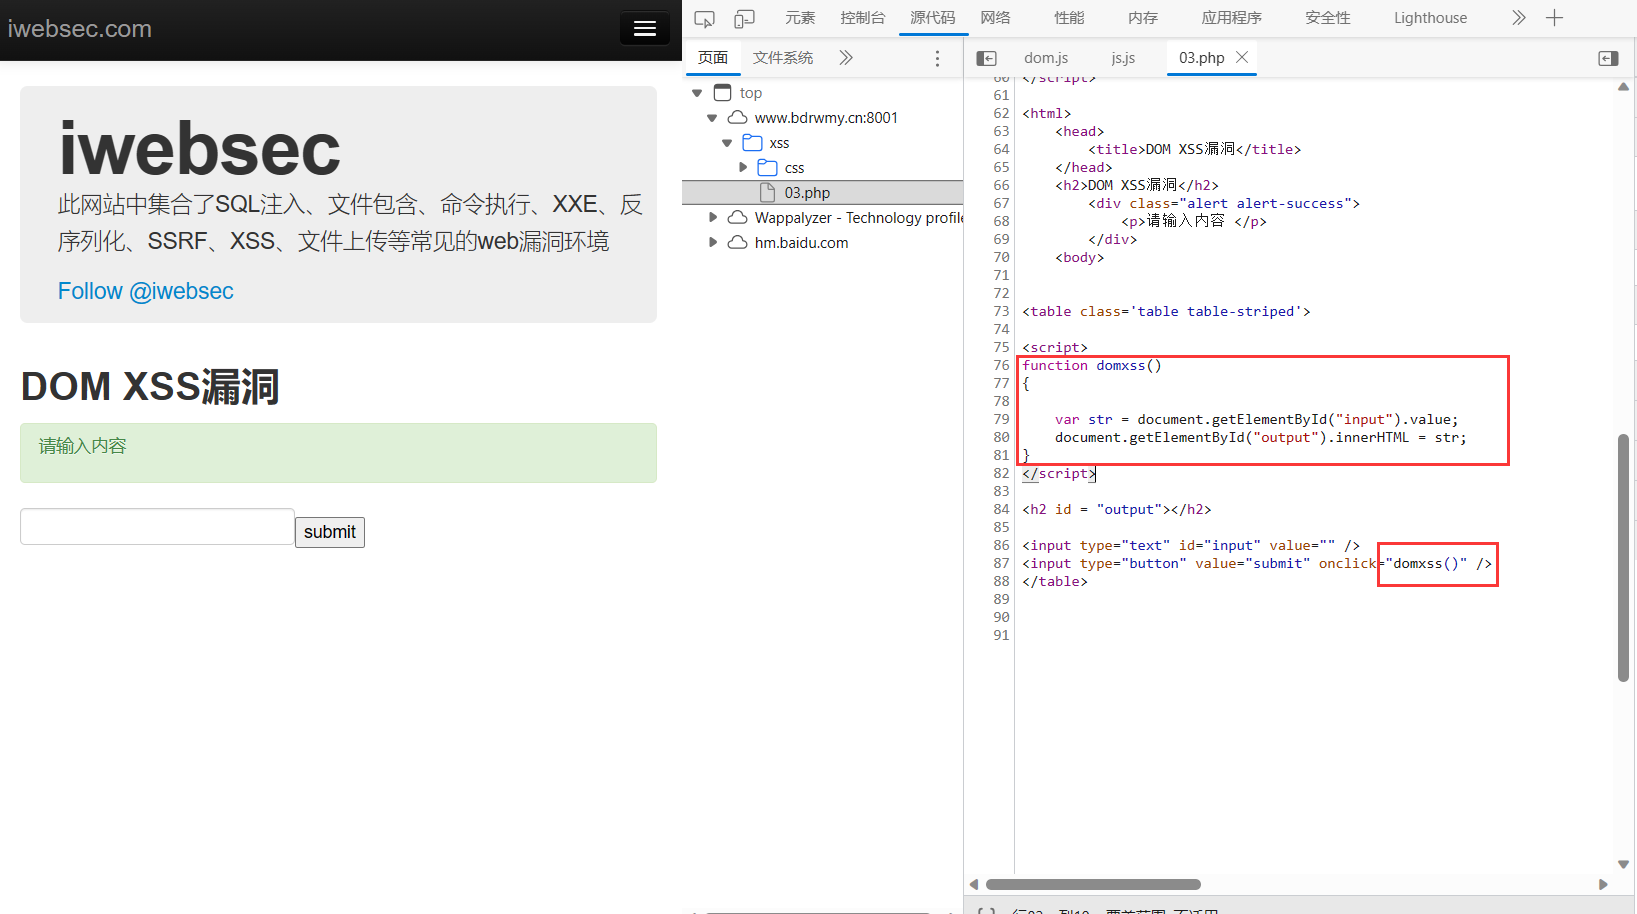Open the hamburger menu on iwebsec navbar
1637x914 pixels.
[645, 28]
